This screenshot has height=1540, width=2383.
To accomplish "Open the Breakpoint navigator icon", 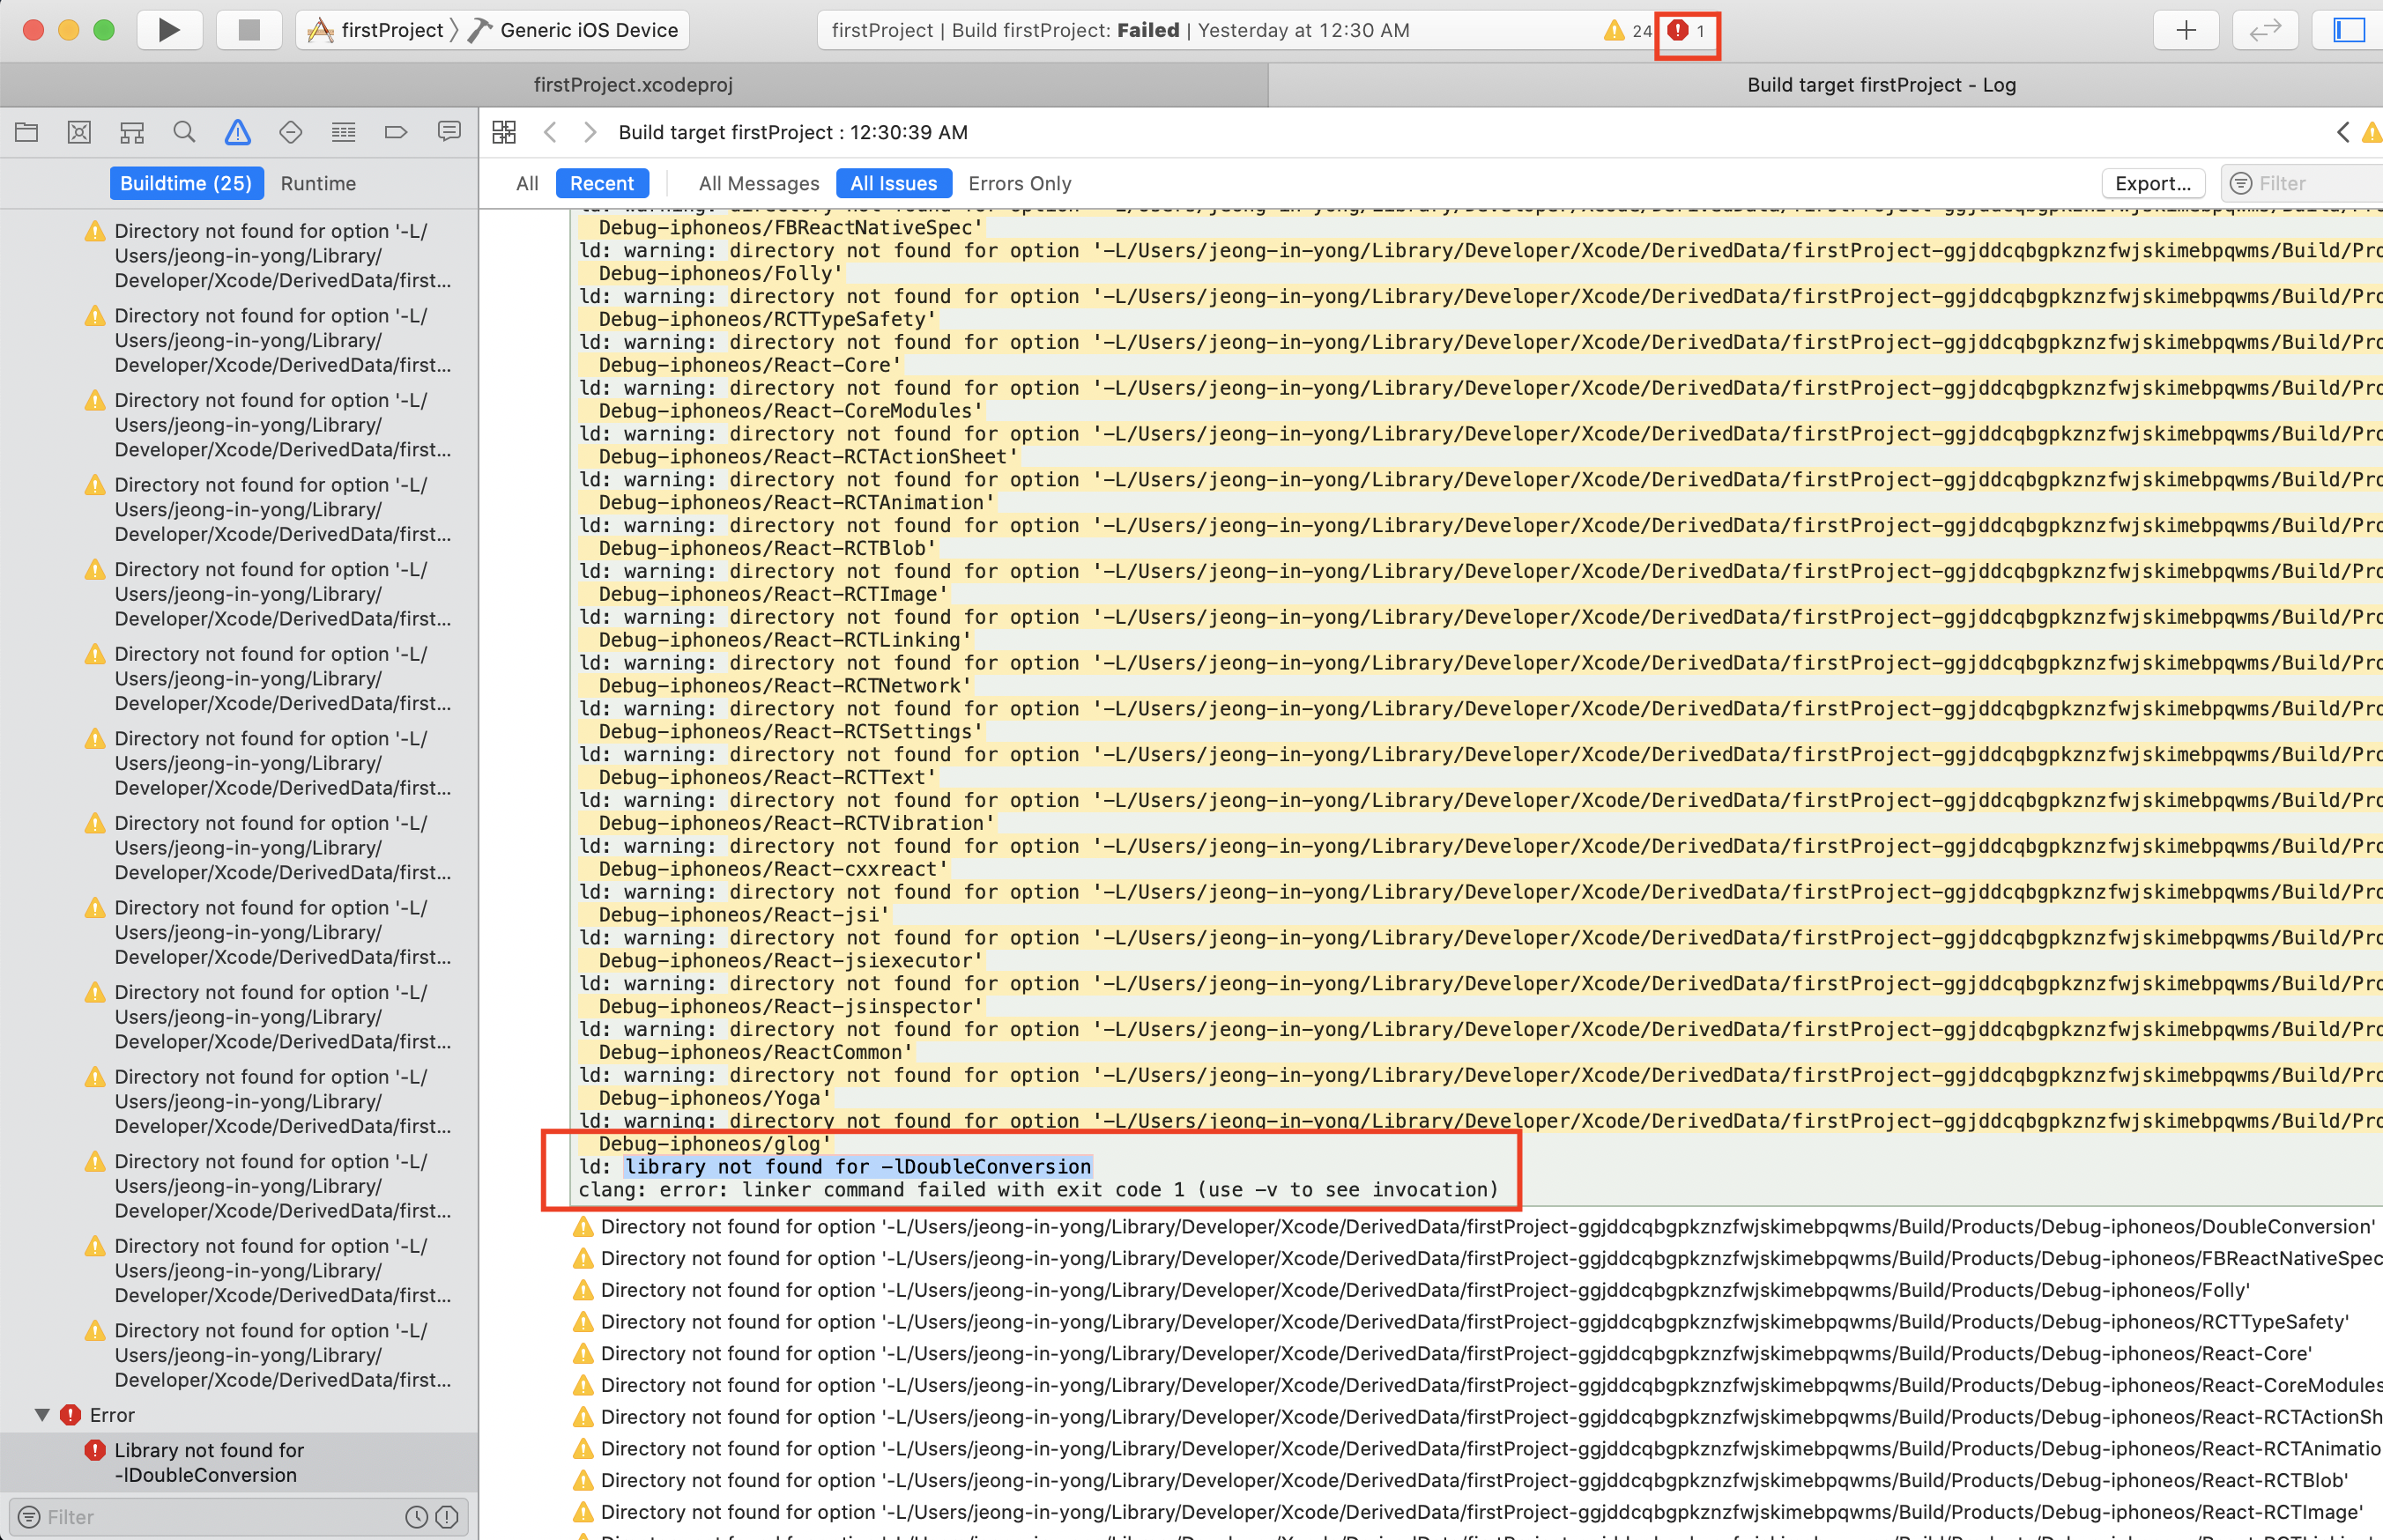I will 396,132.
